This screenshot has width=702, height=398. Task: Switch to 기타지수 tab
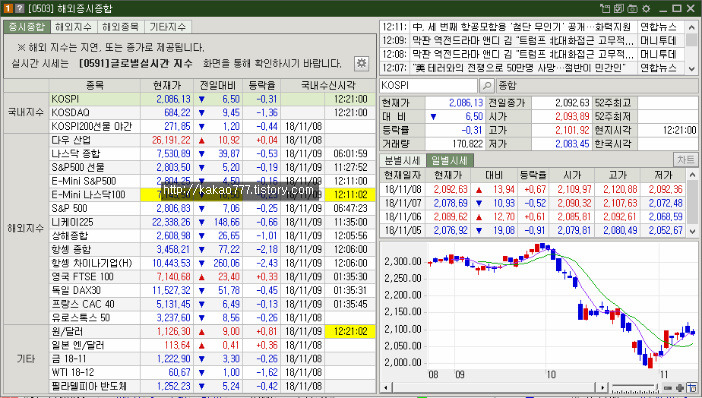click(x=167, y=27)
